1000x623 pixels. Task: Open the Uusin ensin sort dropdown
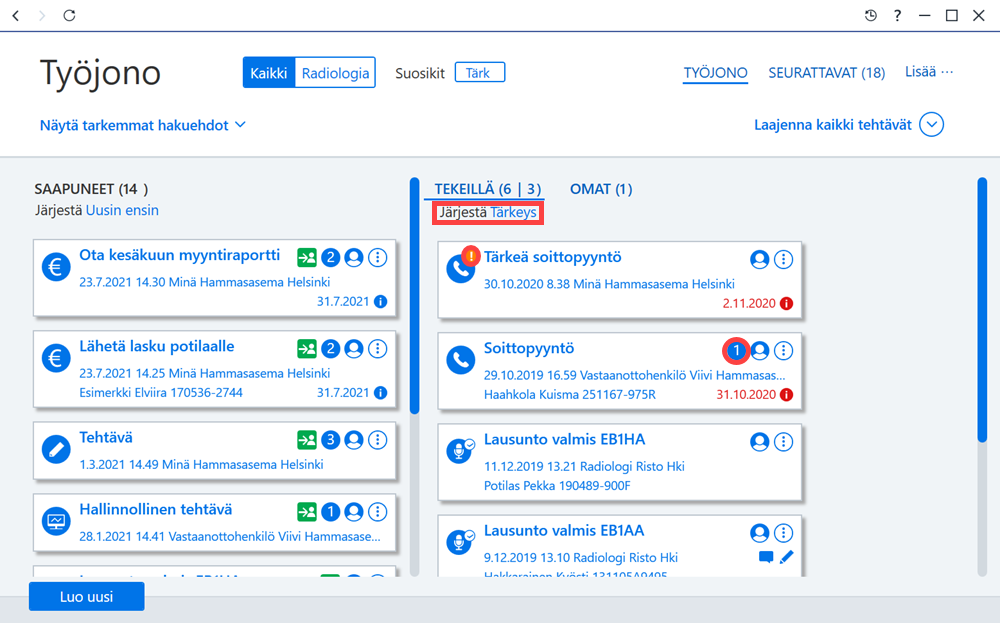tap(122, 210)
